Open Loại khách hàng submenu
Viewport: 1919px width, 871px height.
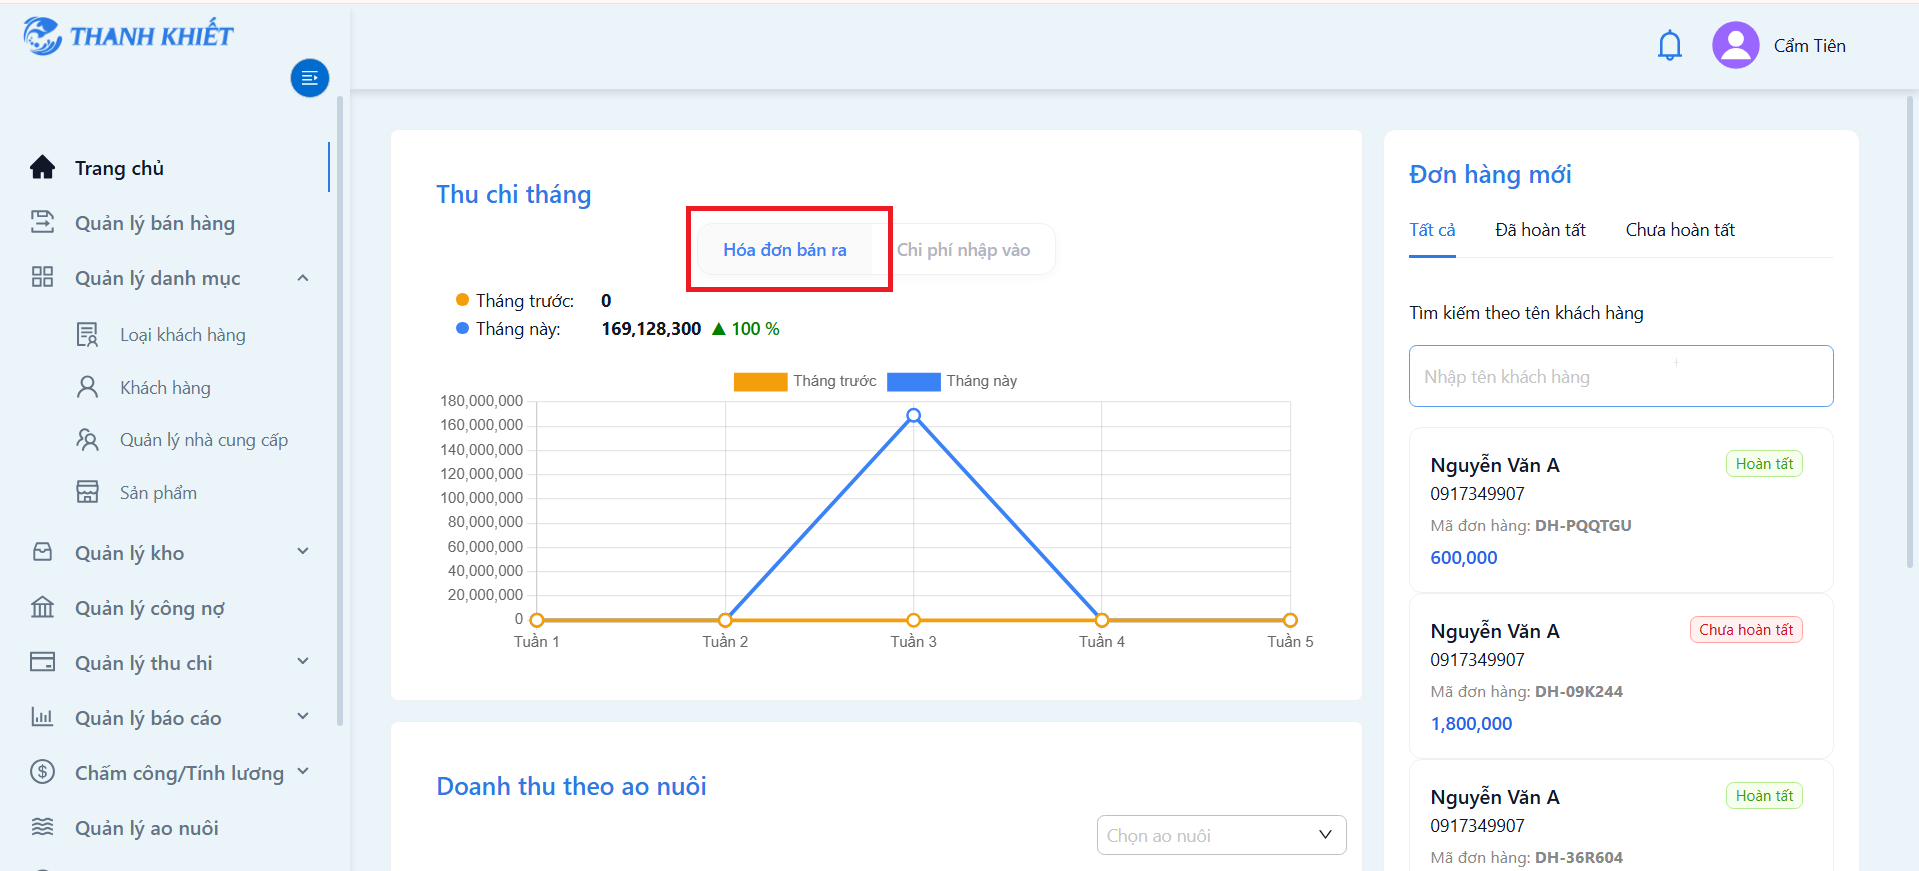pos(182,335)
